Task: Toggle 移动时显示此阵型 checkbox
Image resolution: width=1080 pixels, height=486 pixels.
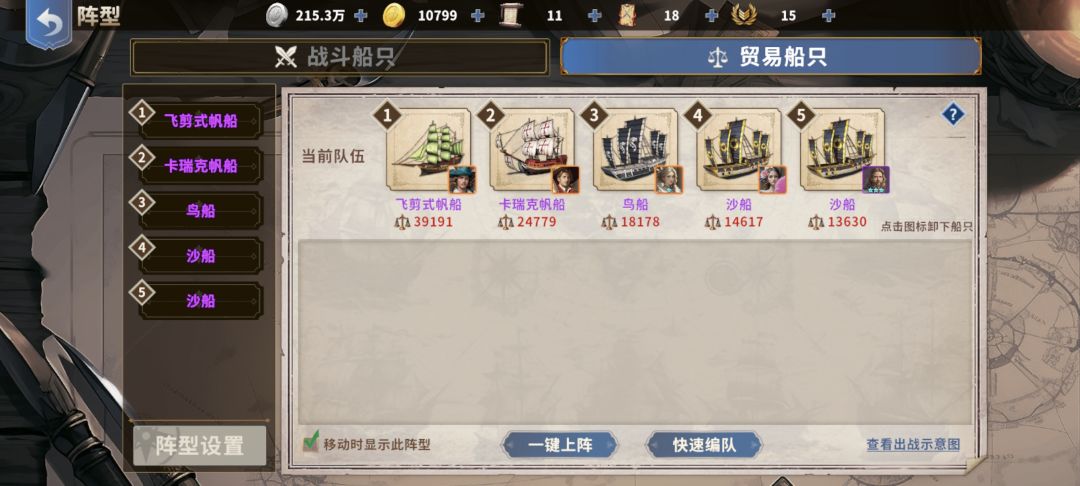Action: 311,442
